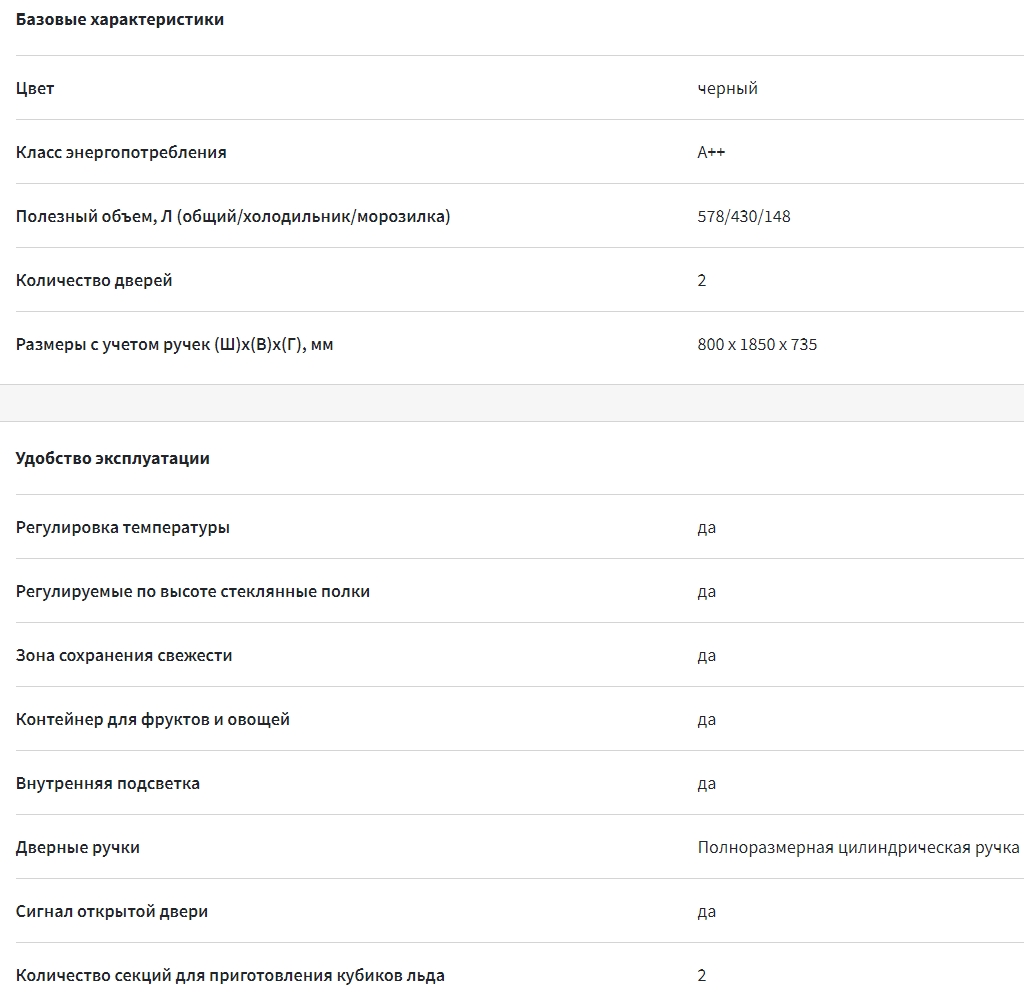
Task: Click the 'Внутренняя подсветка' label
Action: (108, 783)
